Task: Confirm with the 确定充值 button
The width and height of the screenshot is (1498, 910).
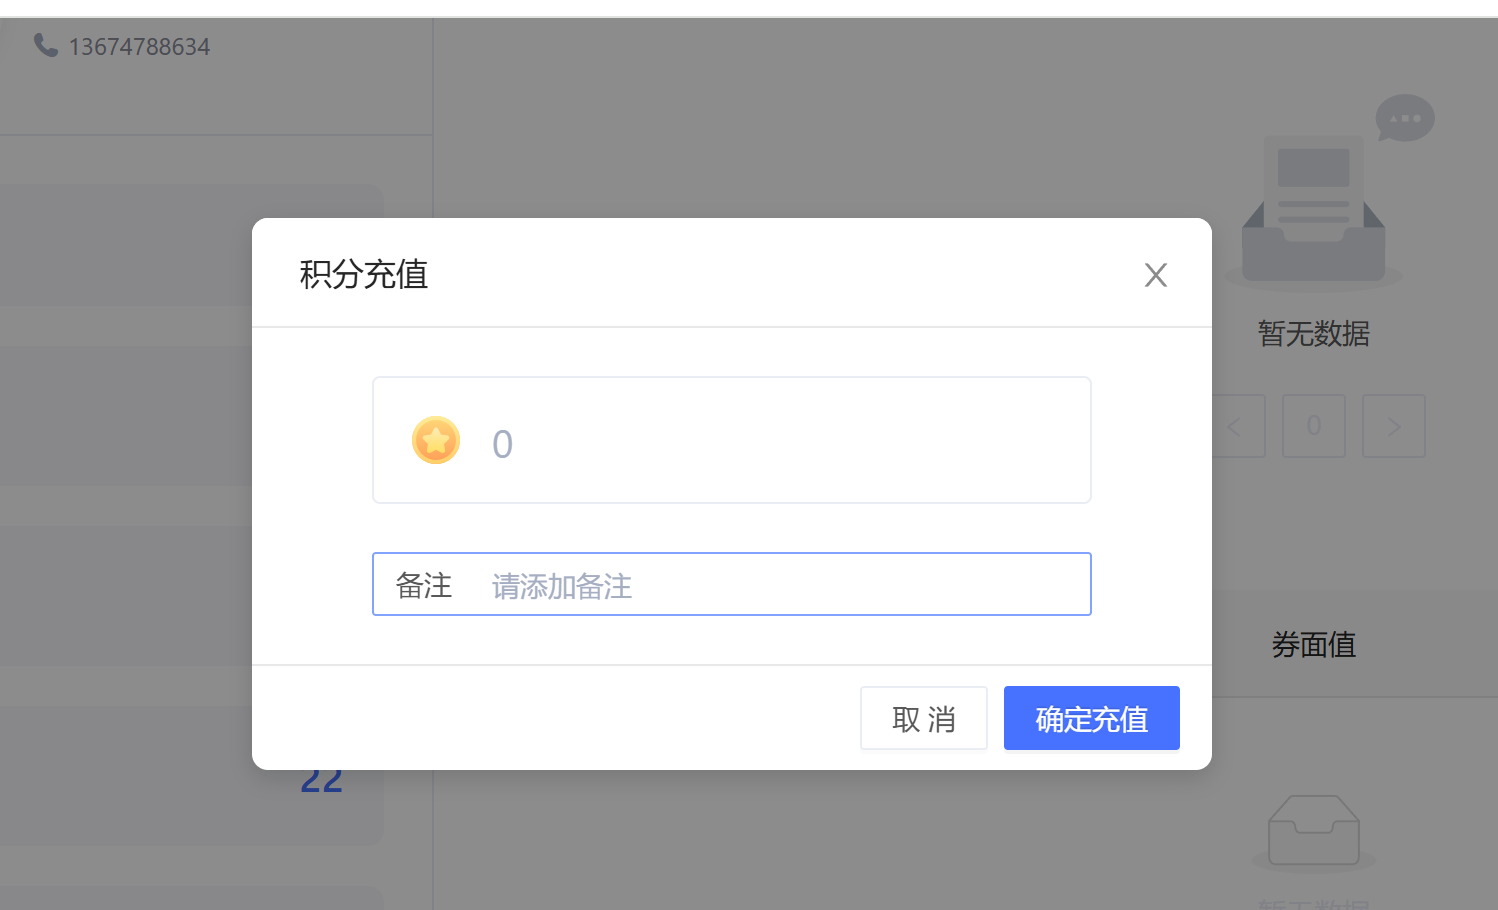Action: [x=1091, y=718]
